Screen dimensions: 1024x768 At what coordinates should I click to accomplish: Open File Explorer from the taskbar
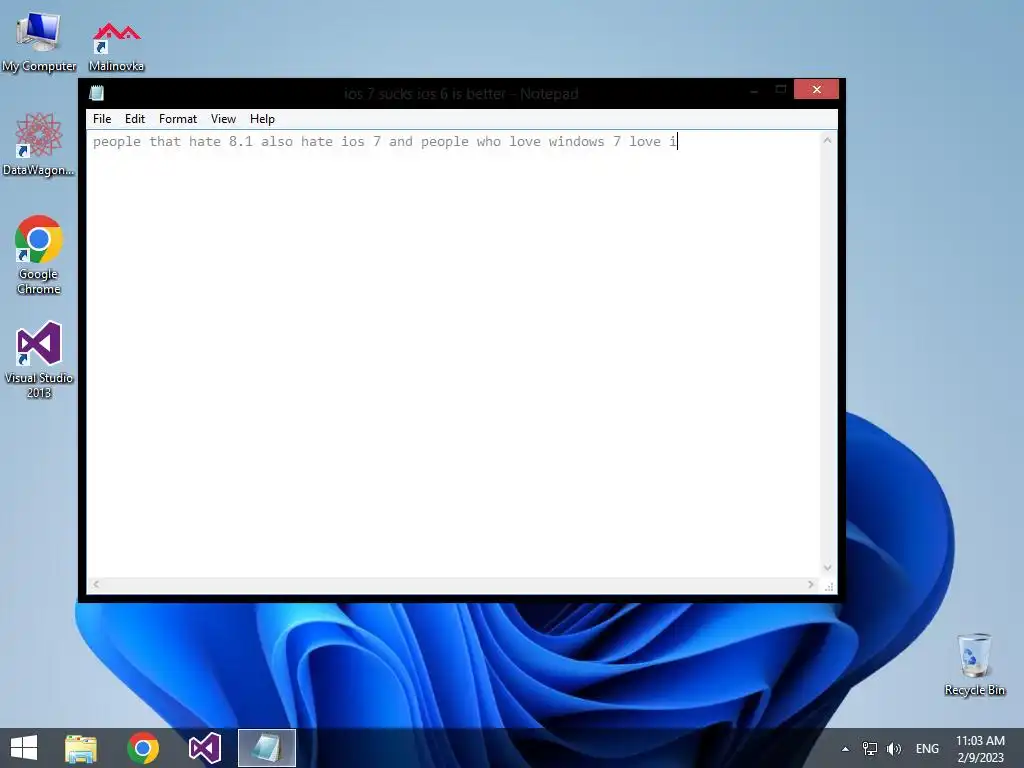pos(81,748)
